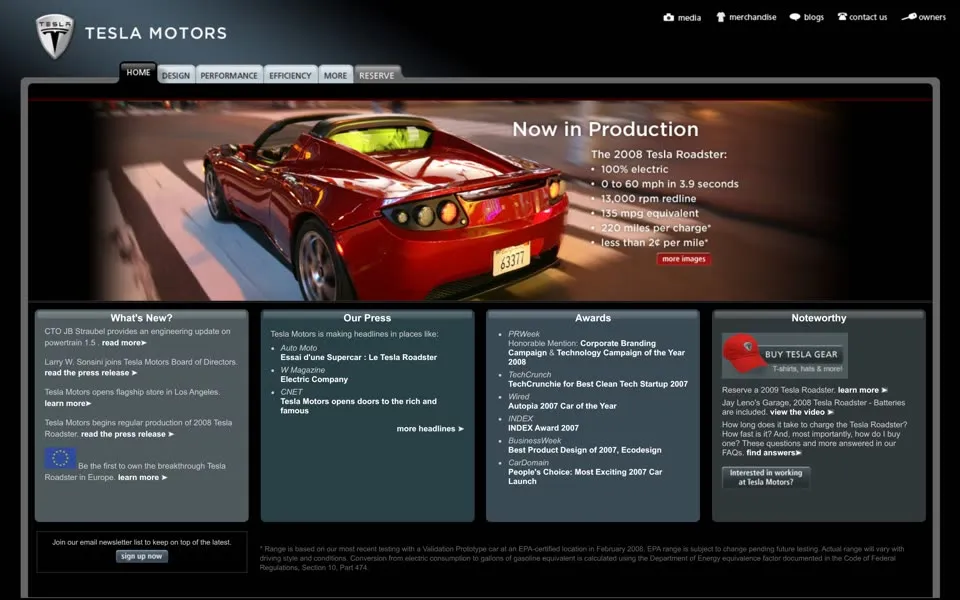Open TechCrunchie Best Clean Tech Startup link
The width and height of the screenshot is (960, 600).
click(x=598, y=384)
